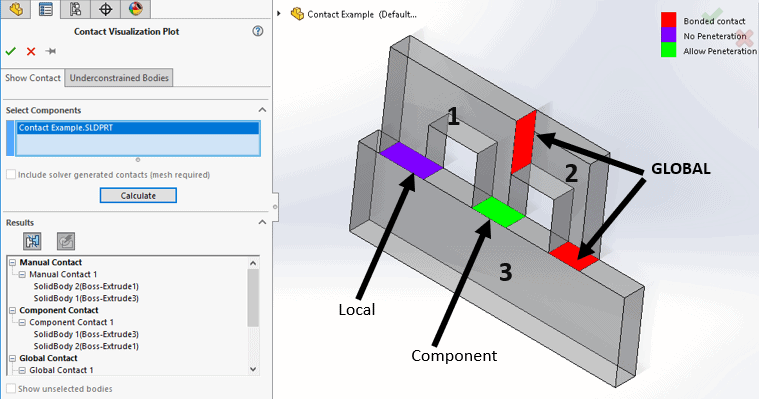Click the red Bonded contact legend swatch
The image size is (759, 399).
coord(668,20)
